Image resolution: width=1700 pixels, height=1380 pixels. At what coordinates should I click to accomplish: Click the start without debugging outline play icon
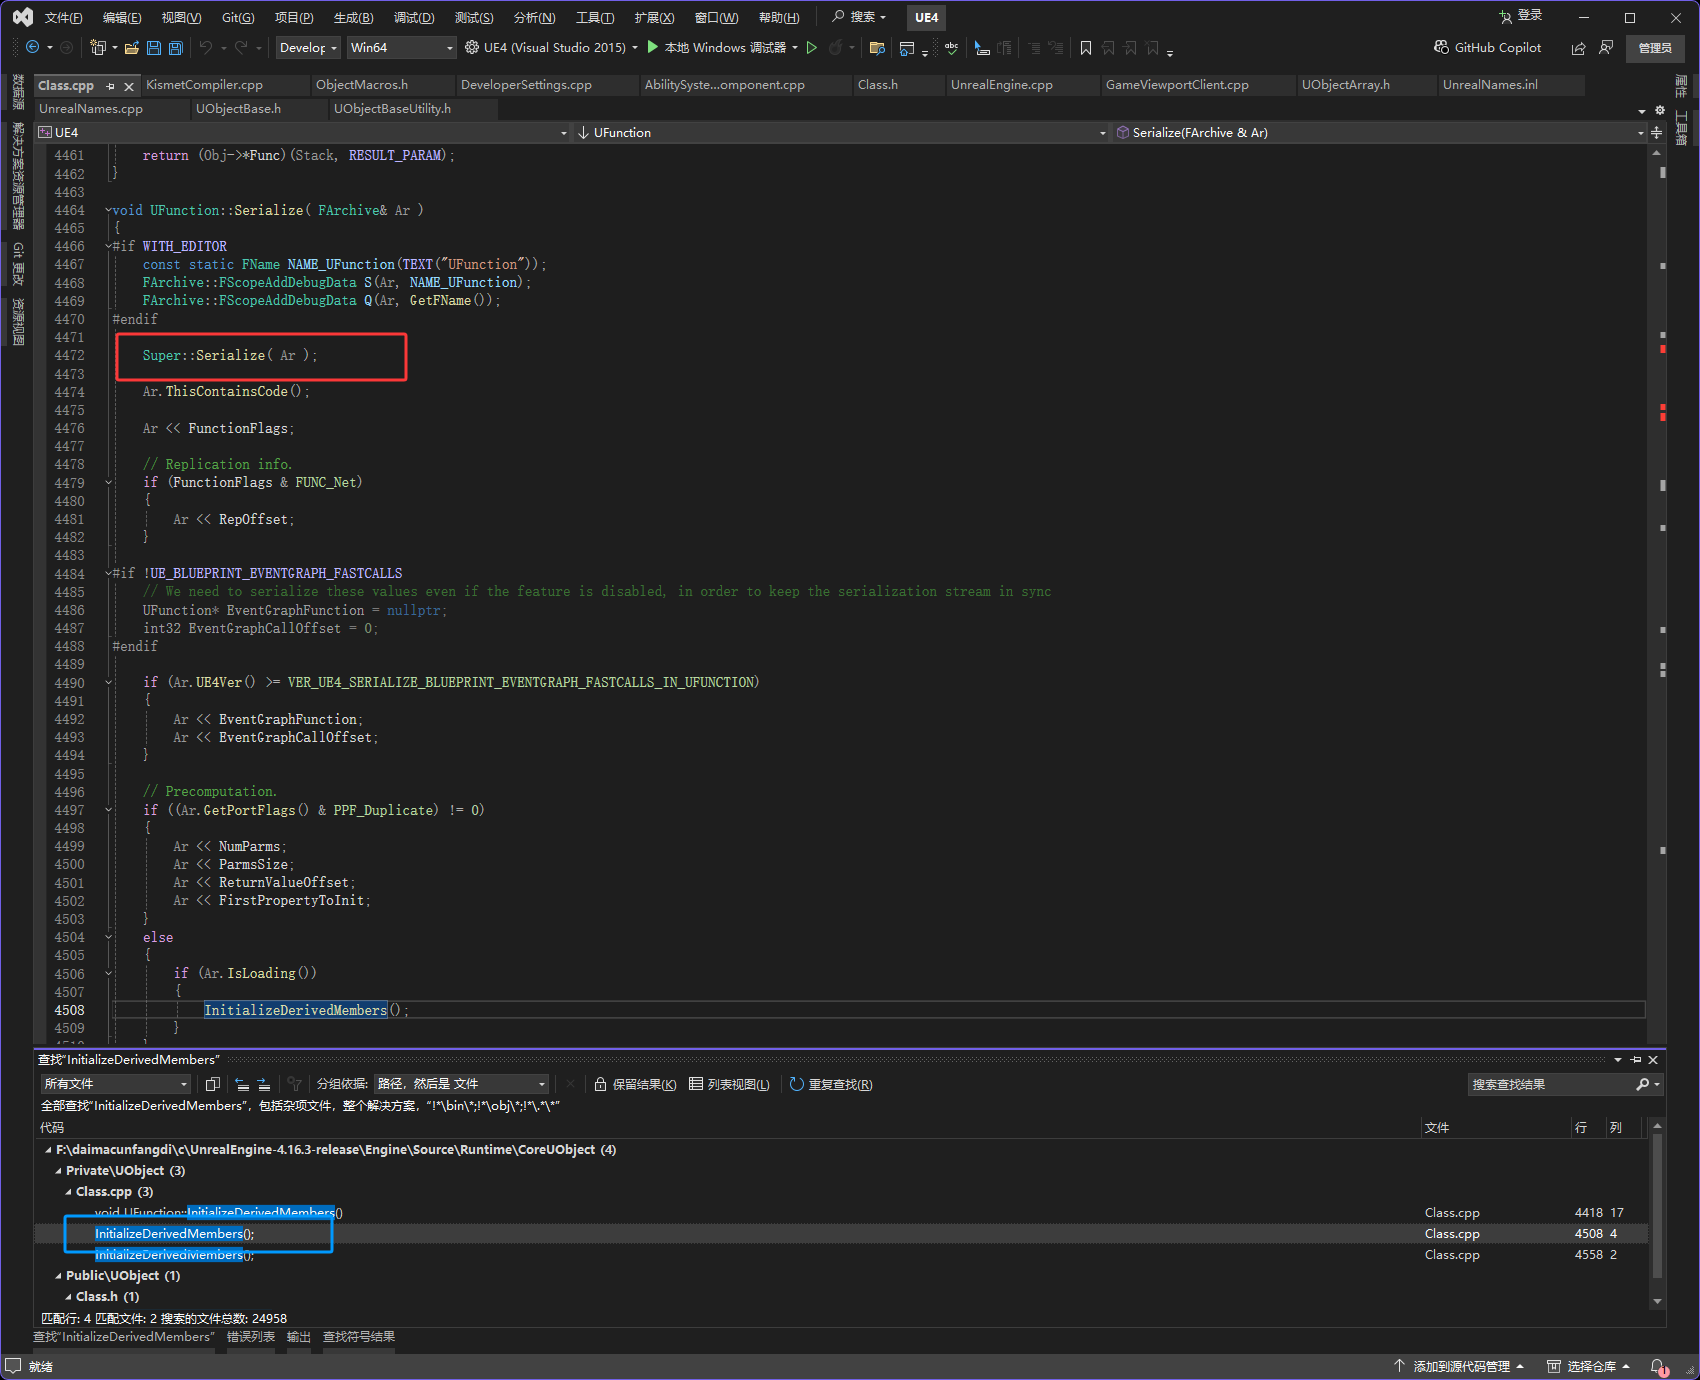(812, 47)
